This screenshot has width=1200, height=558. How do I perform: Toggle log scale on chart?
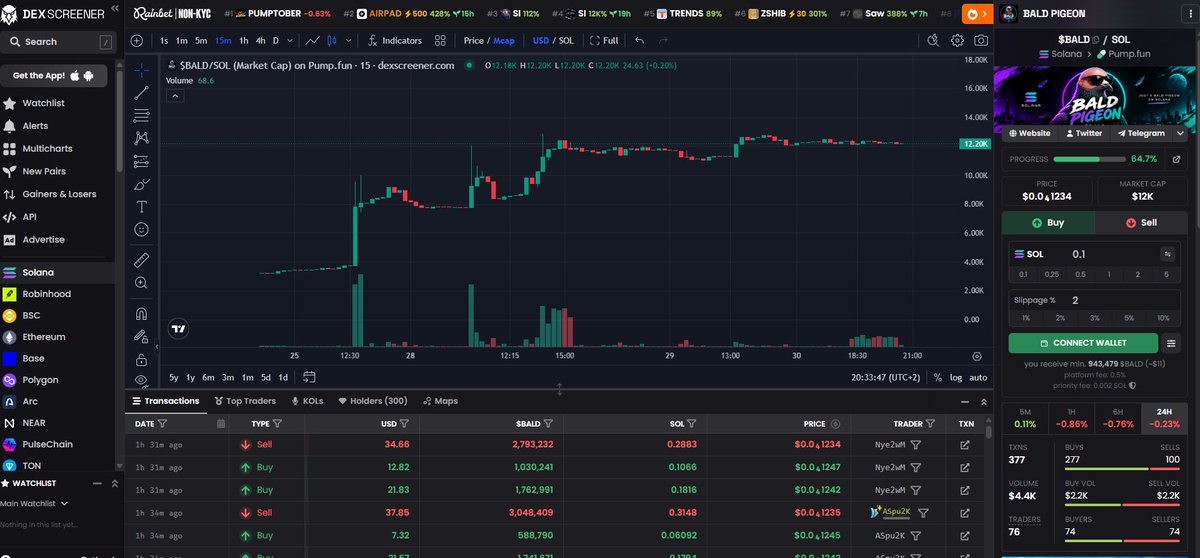[x=955, y=377]
